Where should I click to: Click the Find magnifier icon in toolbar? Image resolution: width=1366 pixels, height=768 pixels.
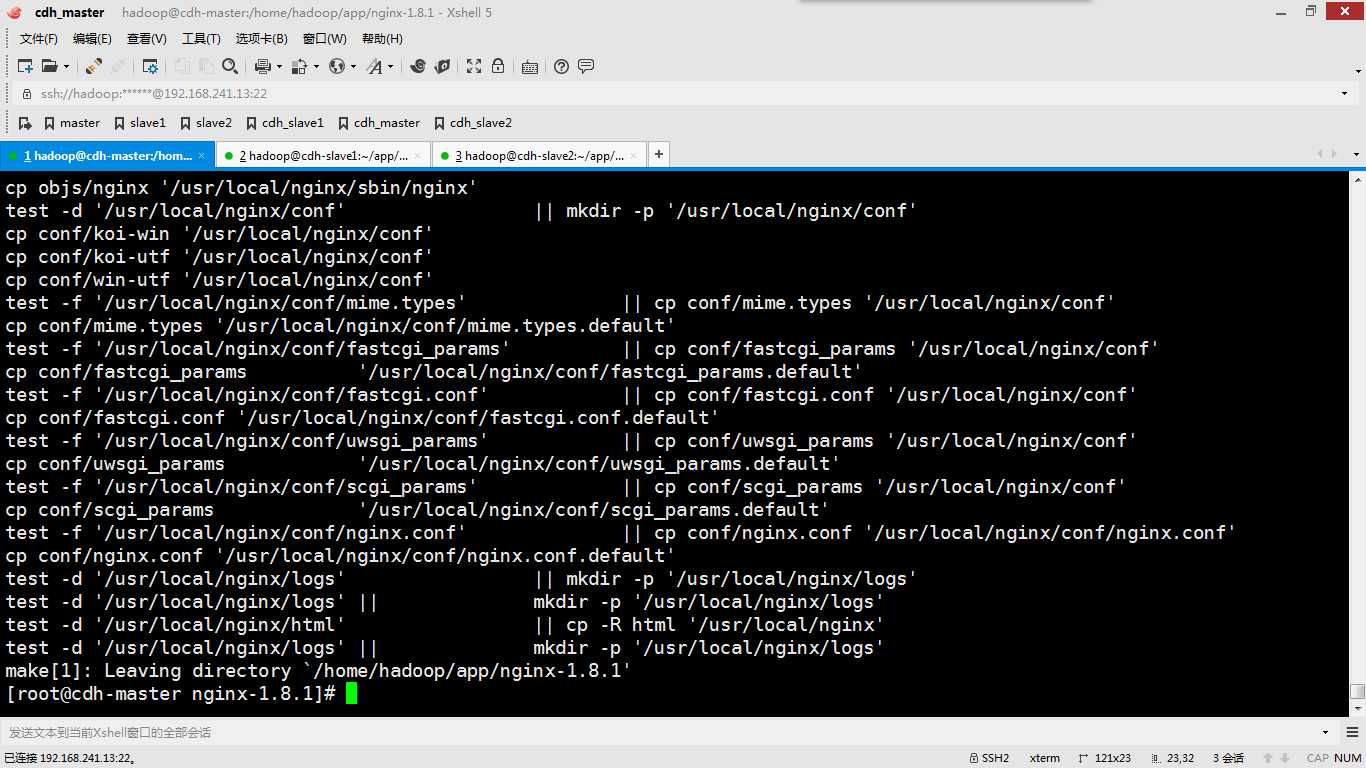coord(230,66)
